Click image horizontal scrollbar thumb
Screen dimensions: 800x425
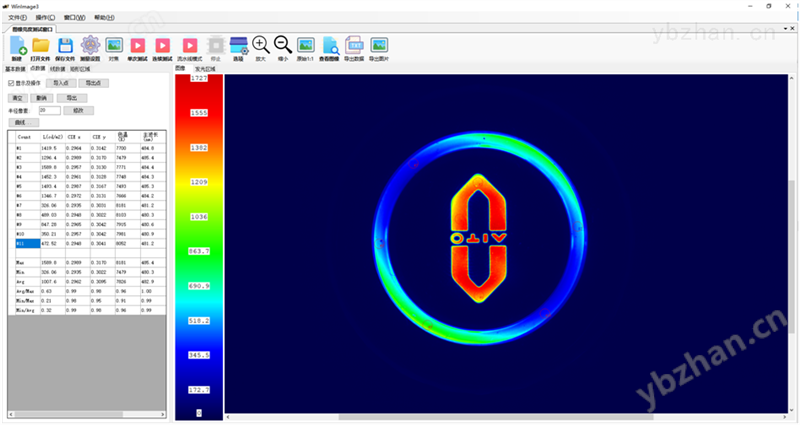tap(495, 417)
